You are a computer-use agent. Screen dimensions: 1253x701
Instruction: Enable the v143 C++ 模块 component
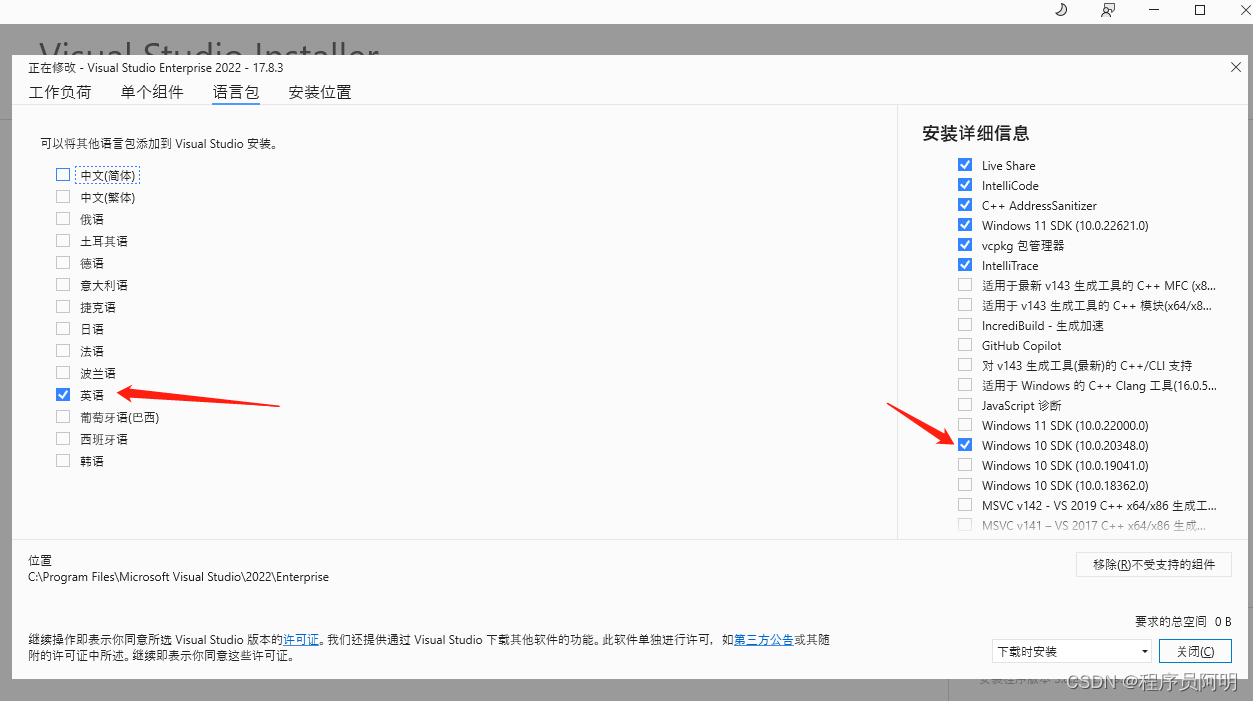coord(965,305)
